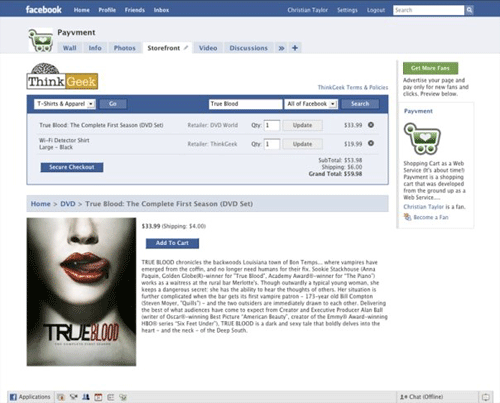Click the add tab plus icon
This screenshot has width=500, height=403.
(295, 48)
